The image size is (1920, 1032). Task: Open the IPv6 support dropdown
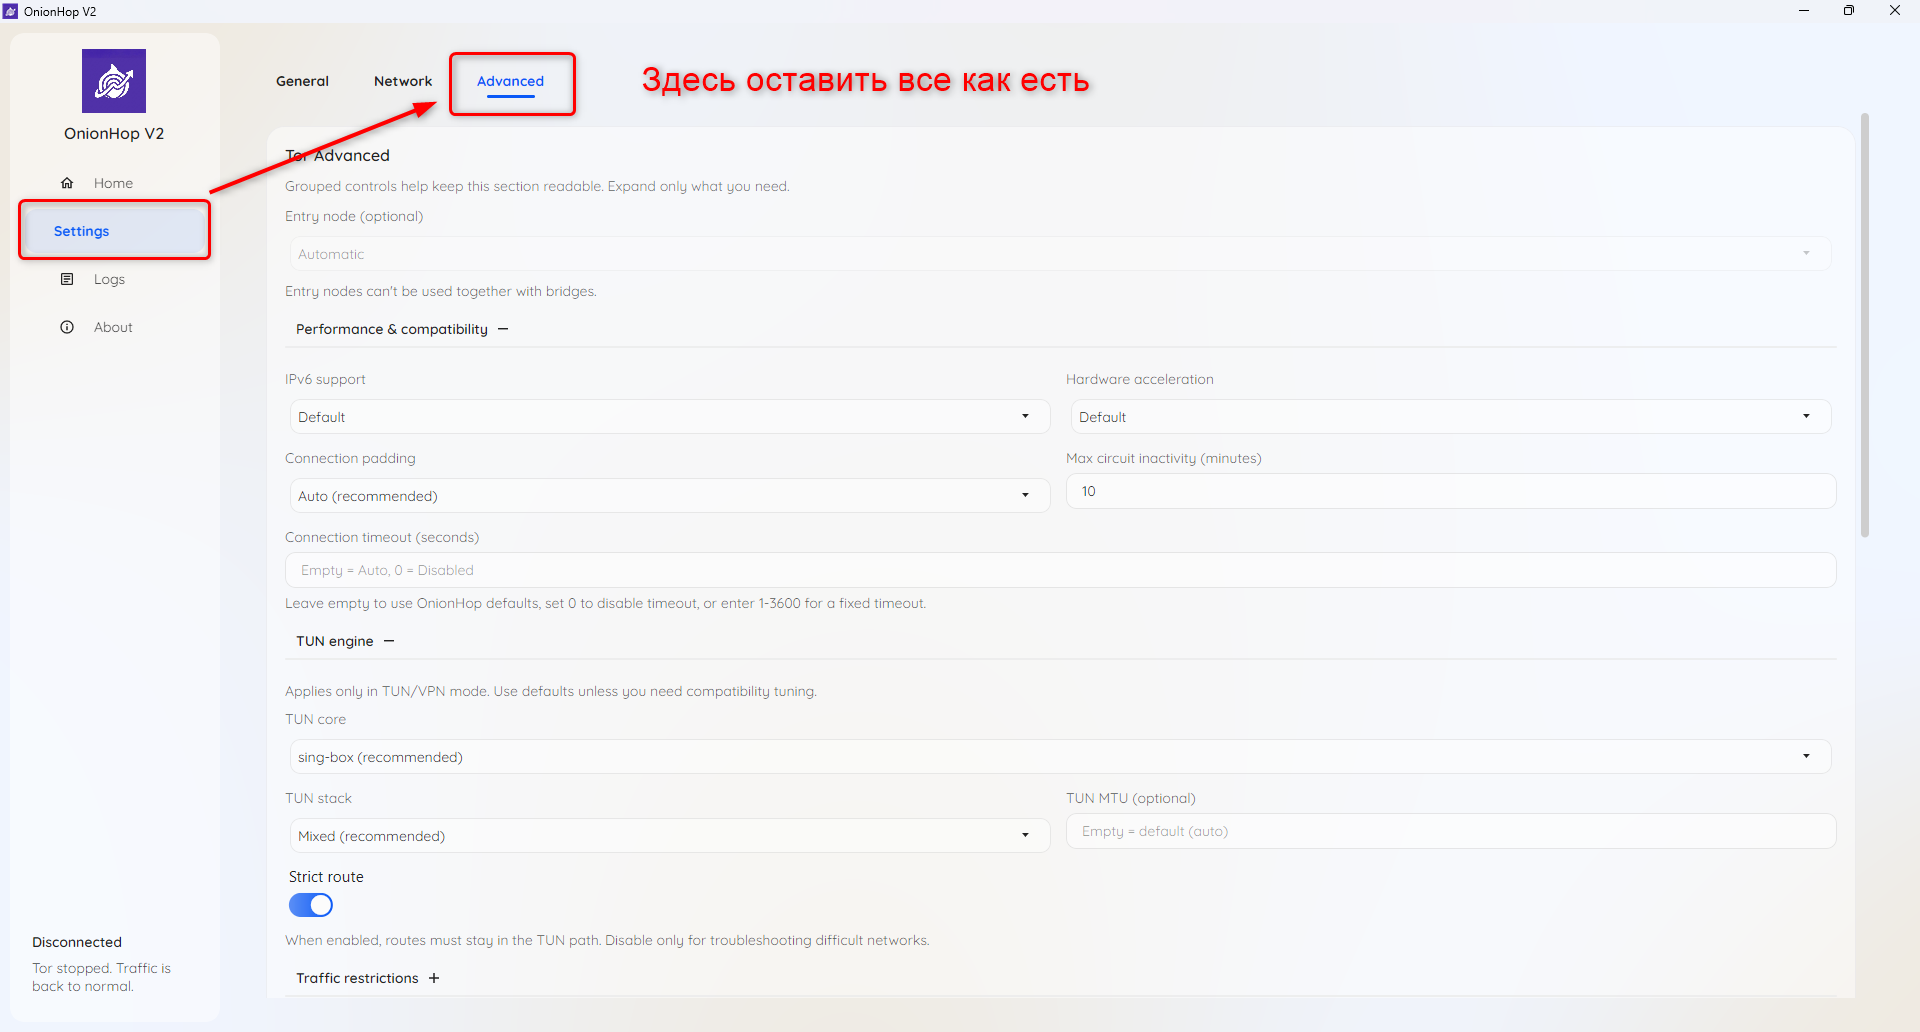pyautogui.click(x=670, y=417)
